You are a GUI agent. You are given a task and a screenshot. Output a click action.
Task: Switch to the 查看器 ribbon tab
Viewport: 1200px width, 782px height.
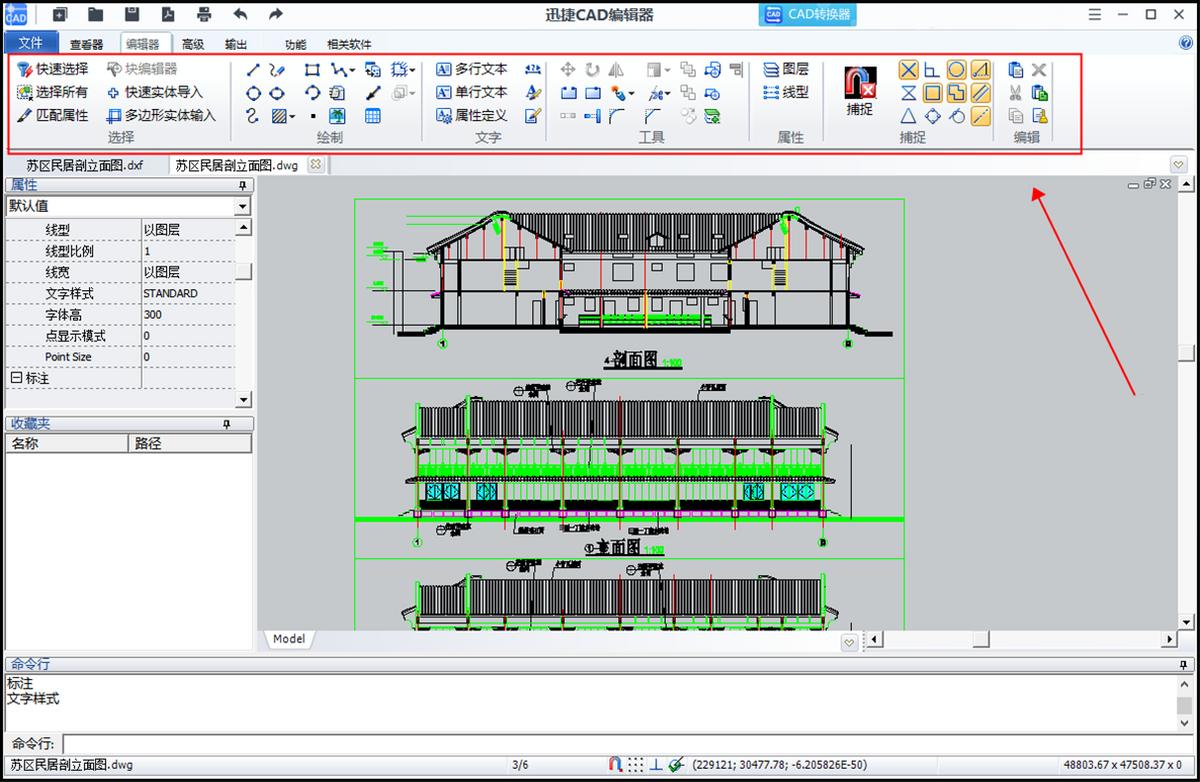pos(86,44)
